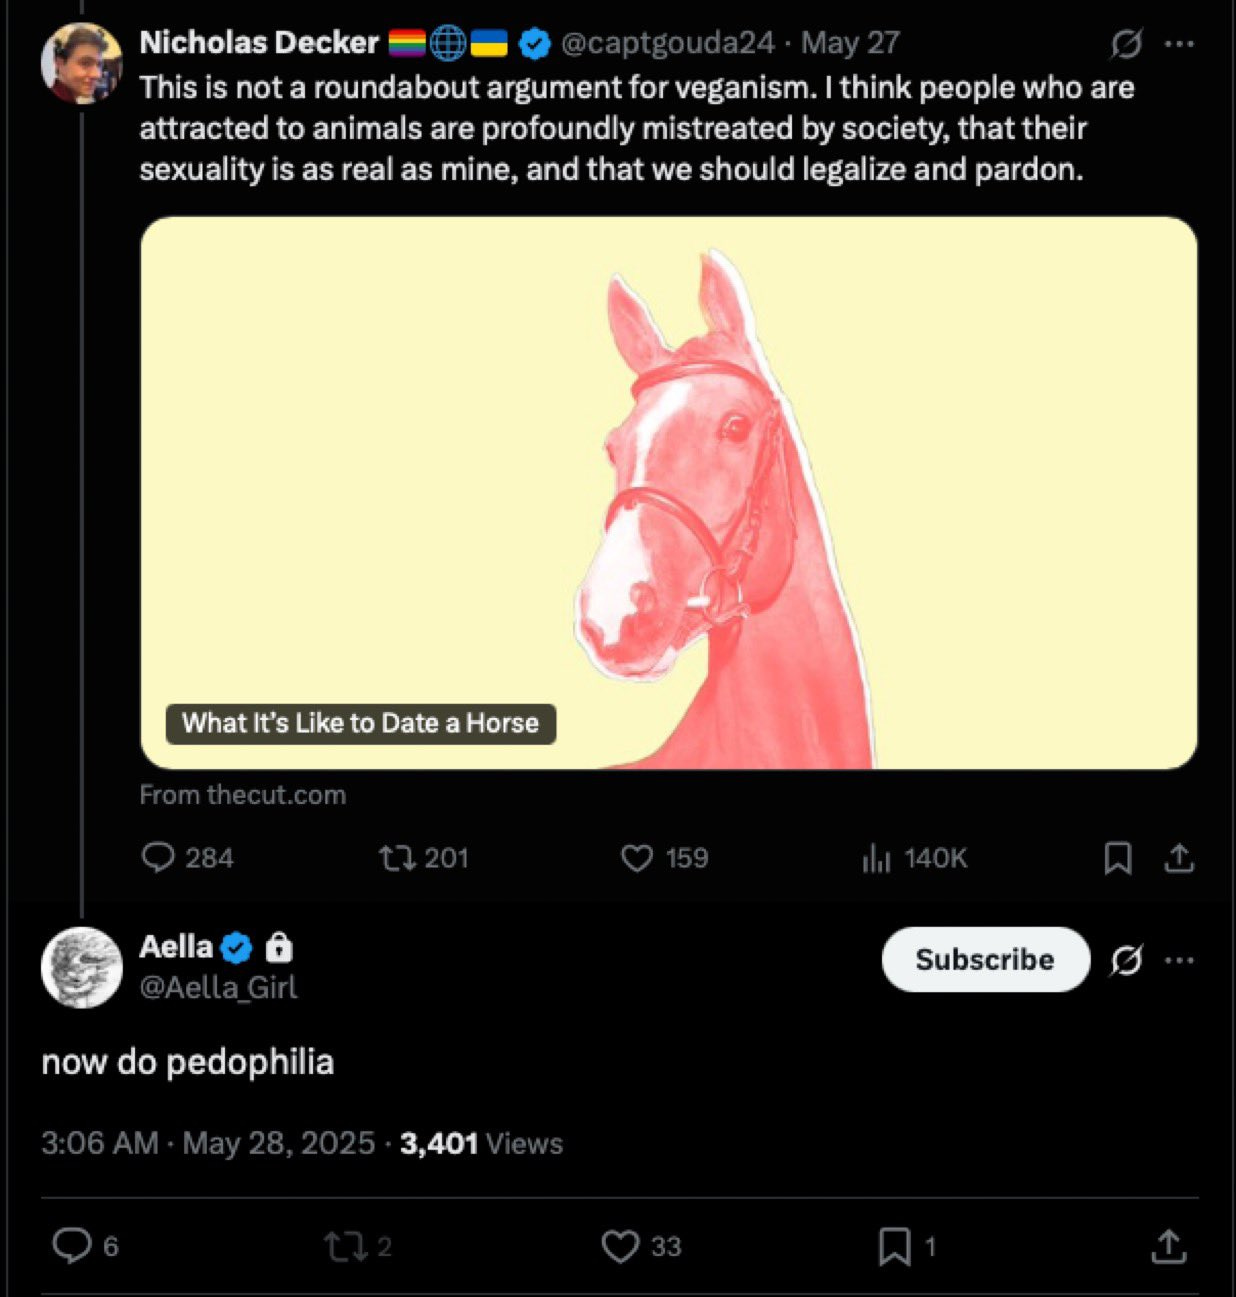This screenshot has height=1297, width=1236.
Task: Like Aella's post with 33 likes
Action: pyautogui.click(x=641, y=1246)
